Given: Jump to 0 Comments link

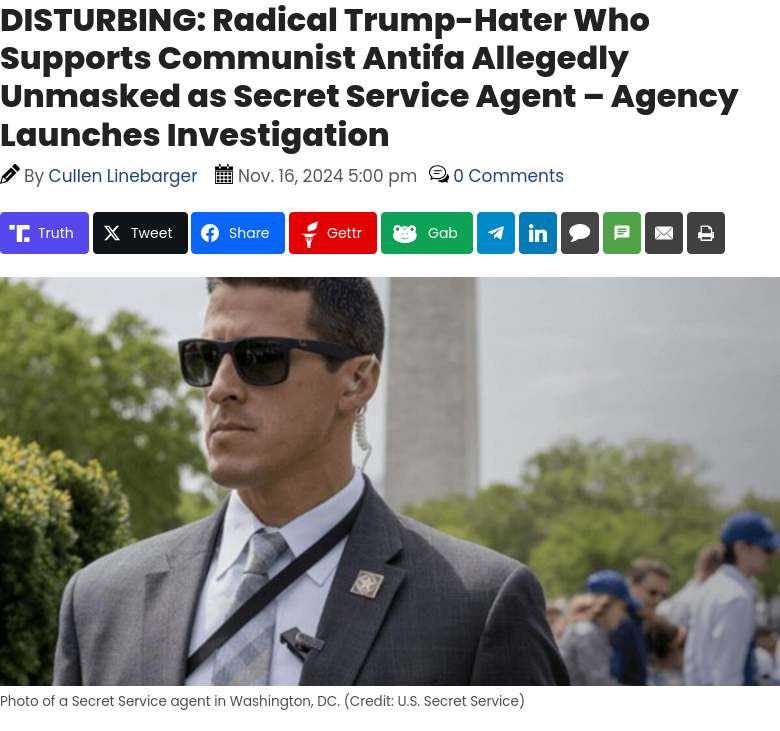Looking at the screenshot, I should click(508, 176).
